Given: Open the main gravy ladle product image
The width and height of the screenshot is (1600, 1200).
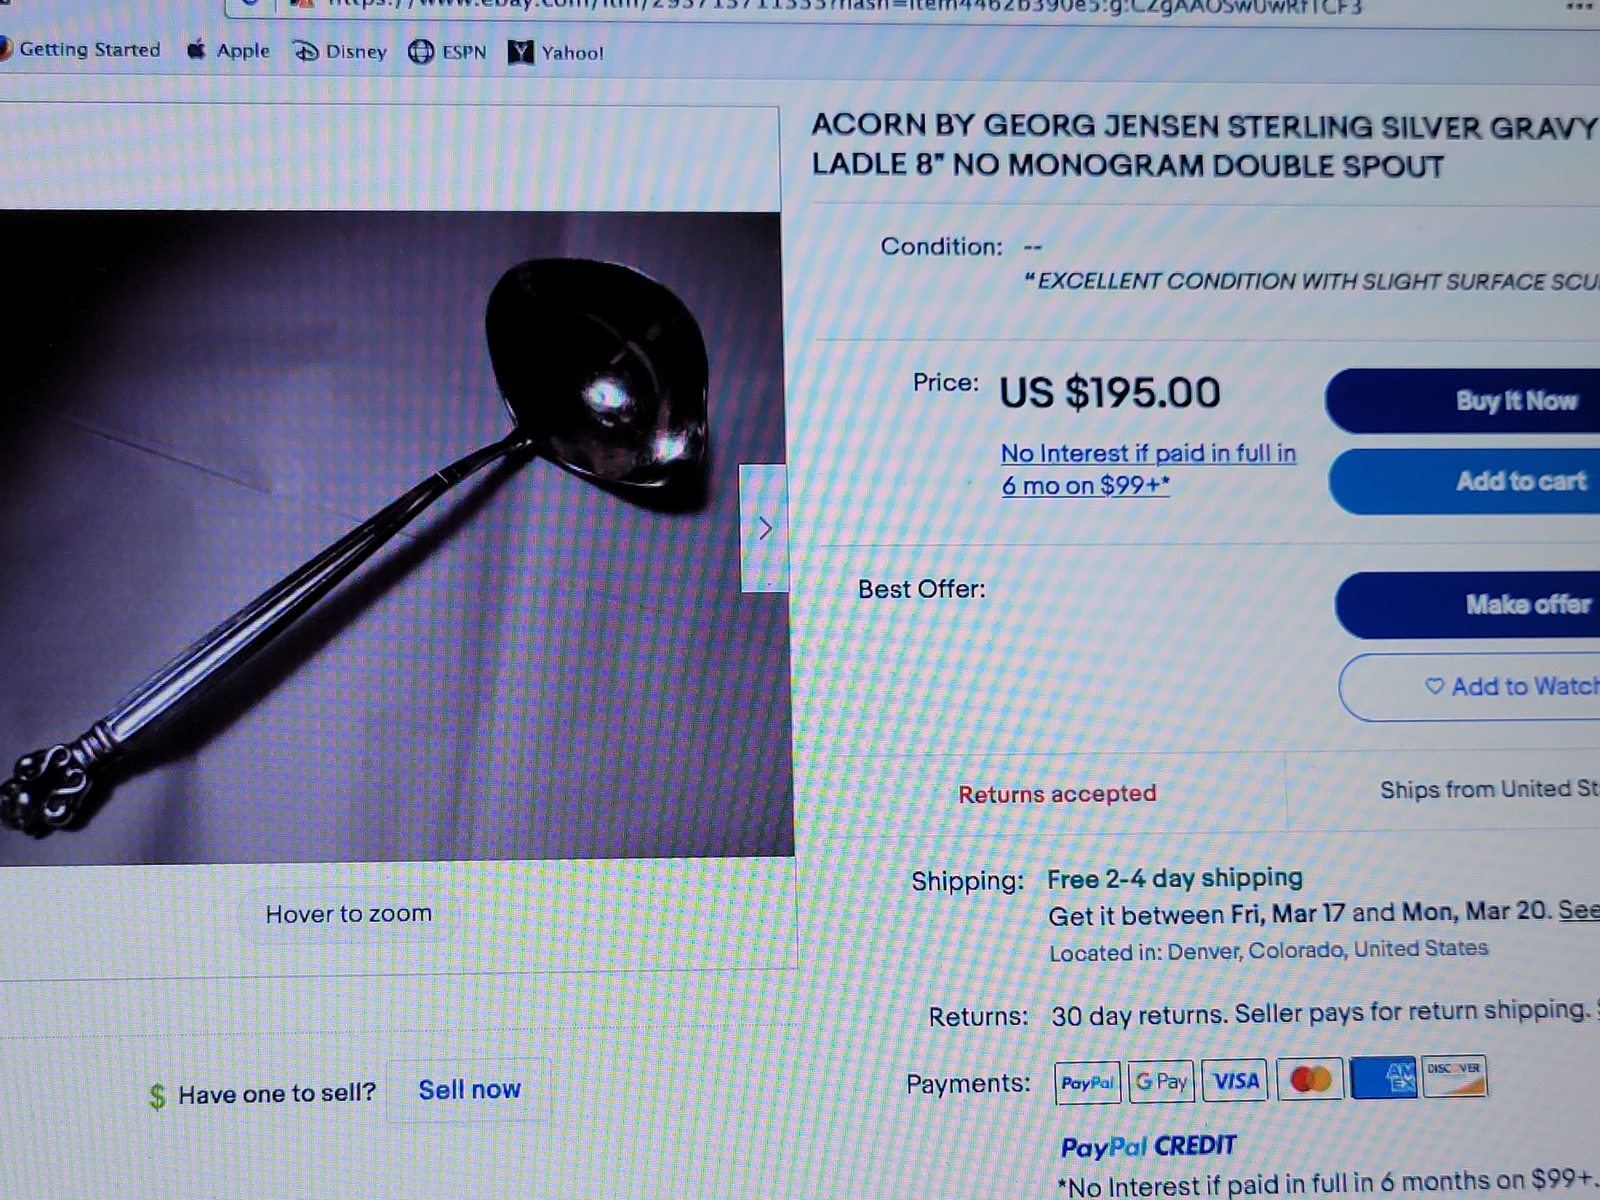Looking at the screenshot, I should coord(395,535).
